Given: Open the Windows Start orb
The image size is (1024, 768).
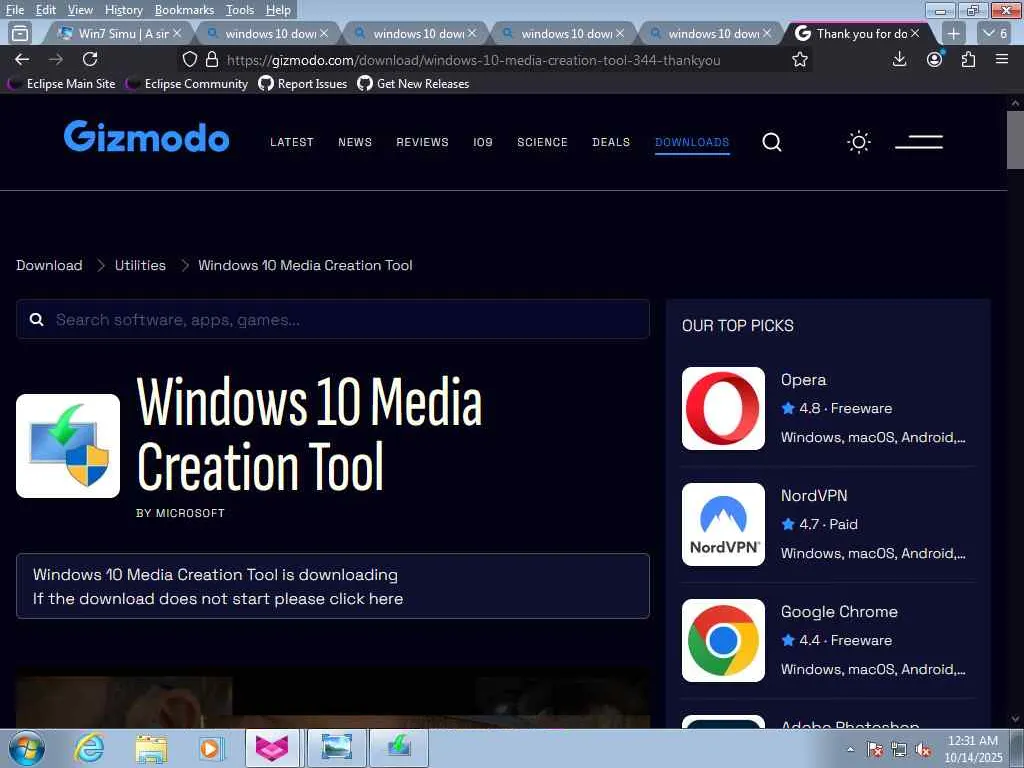Looking at the screenshot, I should click(27, 748).
